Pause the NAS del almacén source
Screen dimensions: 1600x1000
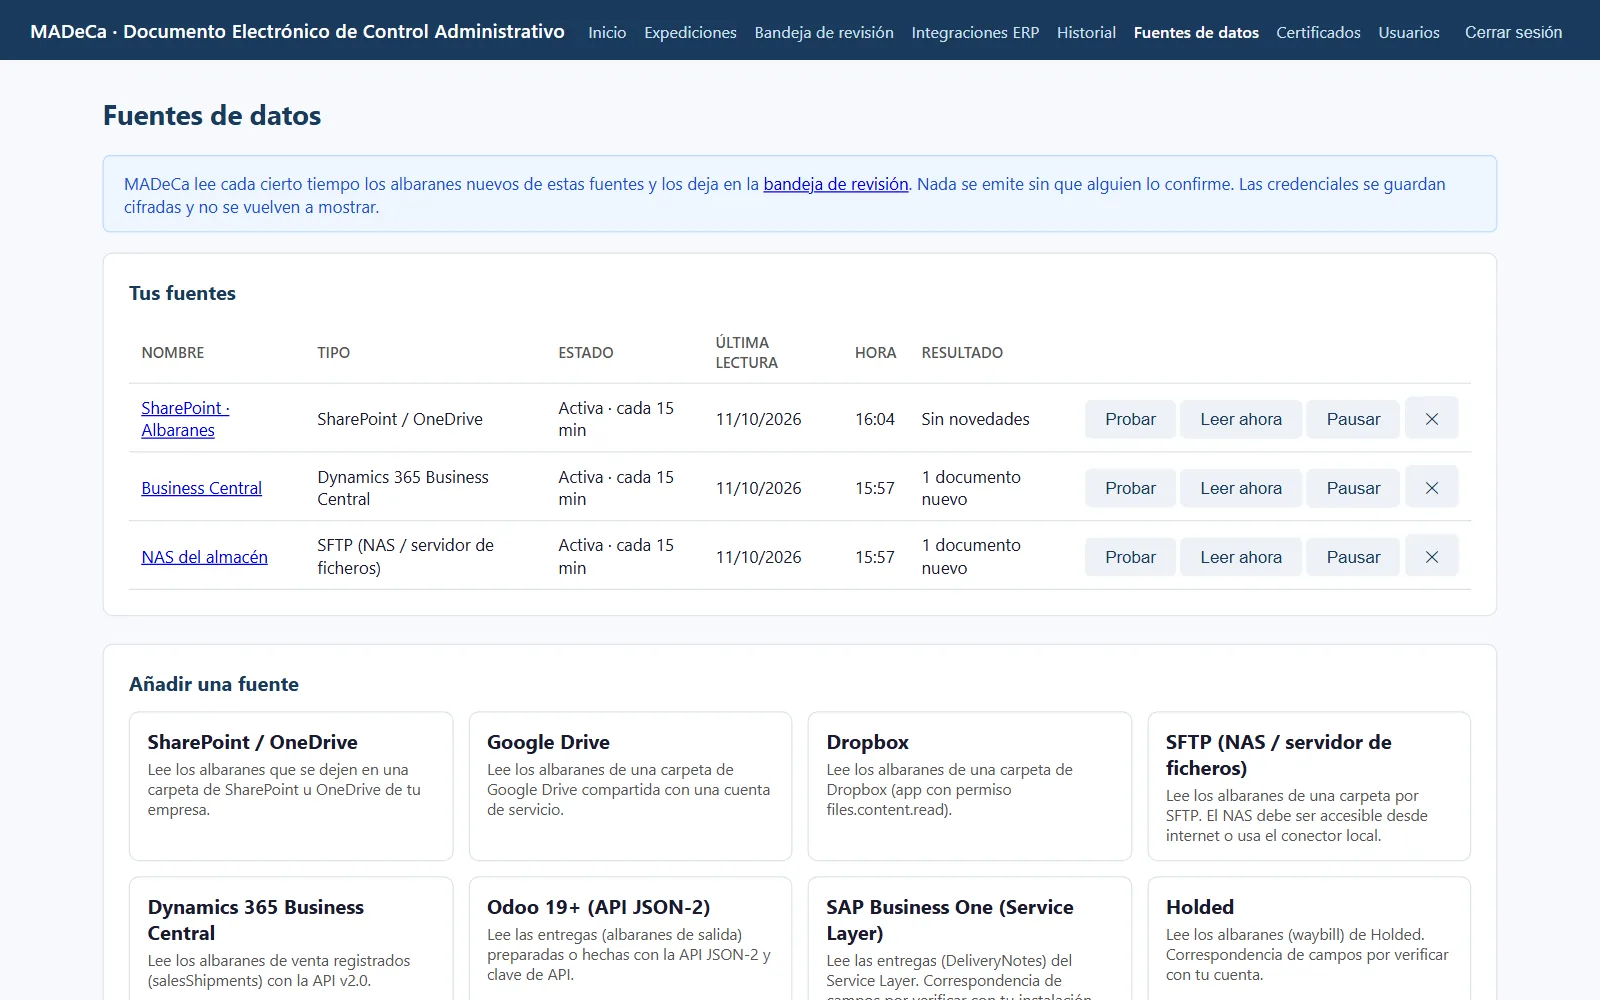click(x=1353, y=557)
